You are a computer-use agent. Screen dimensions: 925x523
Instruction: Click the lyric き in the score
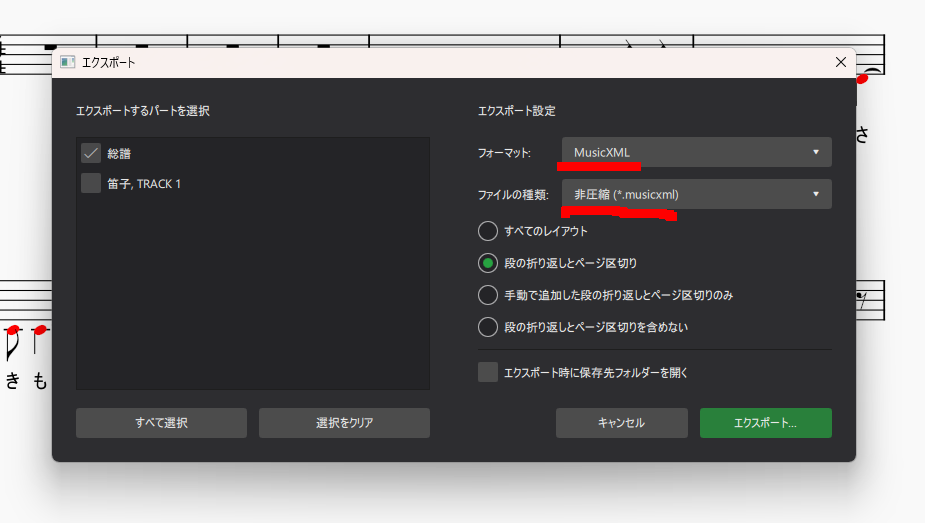12,381
